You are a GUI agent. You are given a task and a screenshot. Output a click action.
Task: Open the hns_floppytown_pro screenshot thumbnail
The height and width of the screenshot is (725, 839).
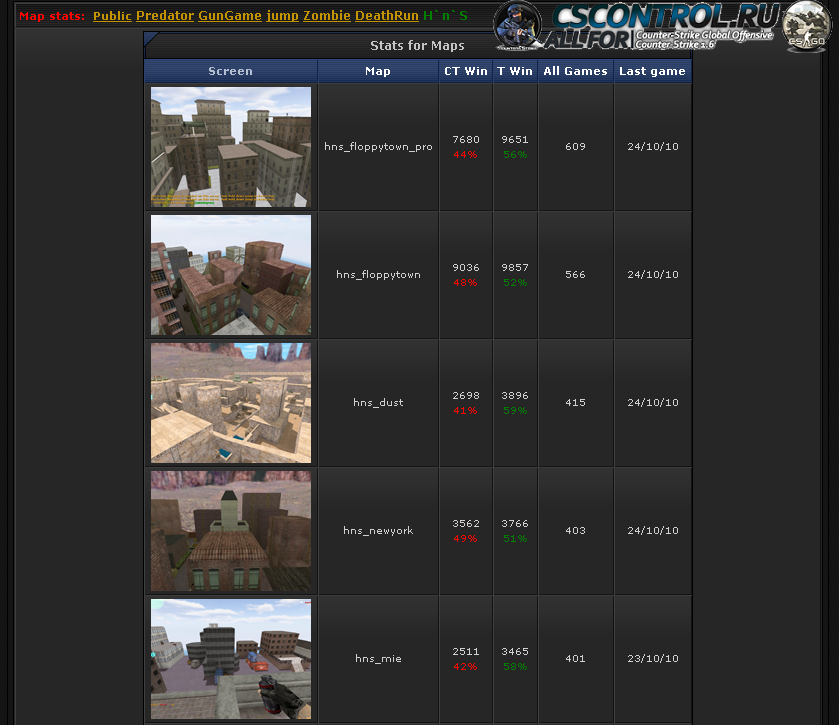pyautogui.click(x=231, y=147)
